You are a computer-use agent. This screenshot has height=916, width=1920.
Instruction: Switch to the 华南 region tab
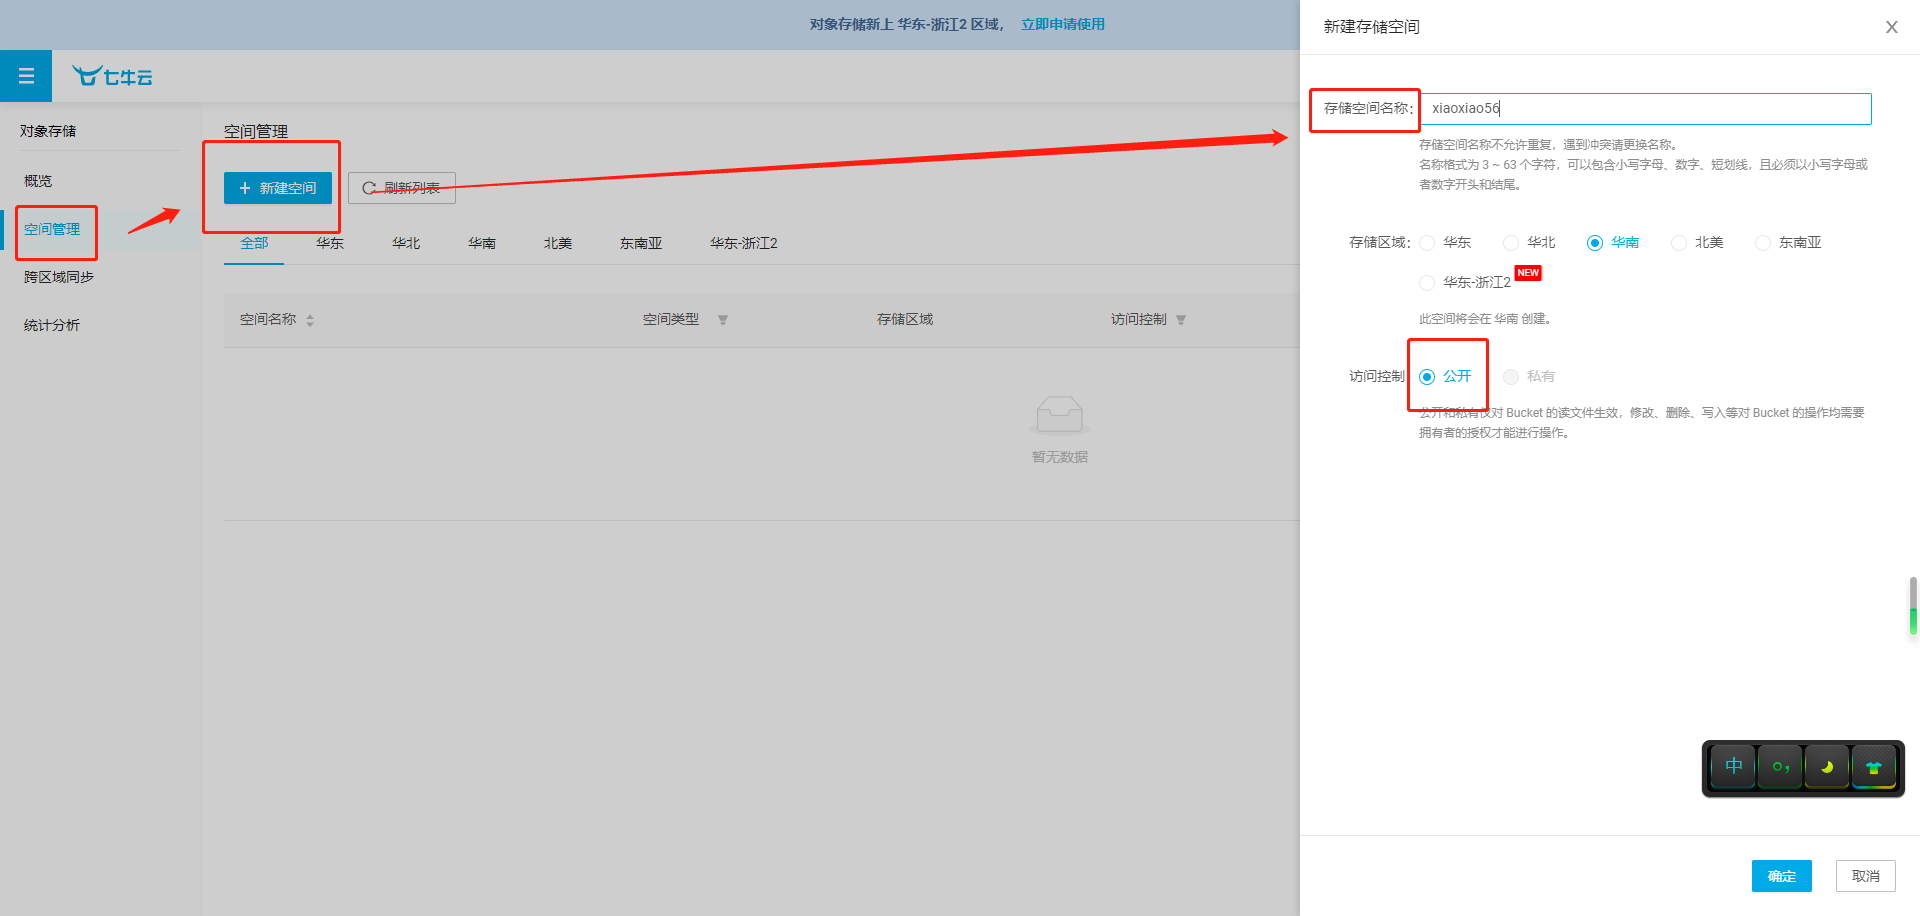click(482, 243)
